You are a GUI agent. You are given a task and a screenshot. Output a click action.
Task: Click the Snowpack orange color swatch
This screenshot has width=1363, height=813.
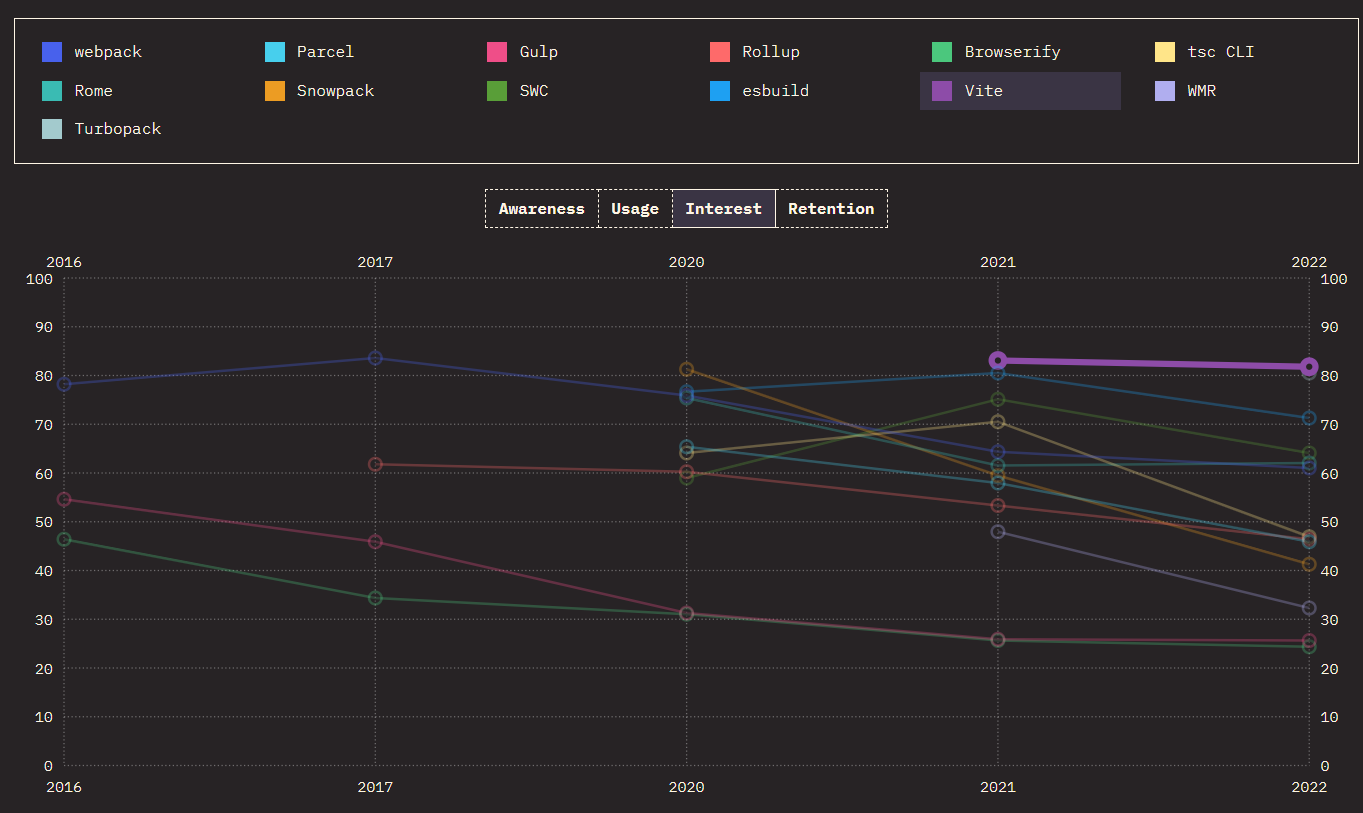point(275,91)
